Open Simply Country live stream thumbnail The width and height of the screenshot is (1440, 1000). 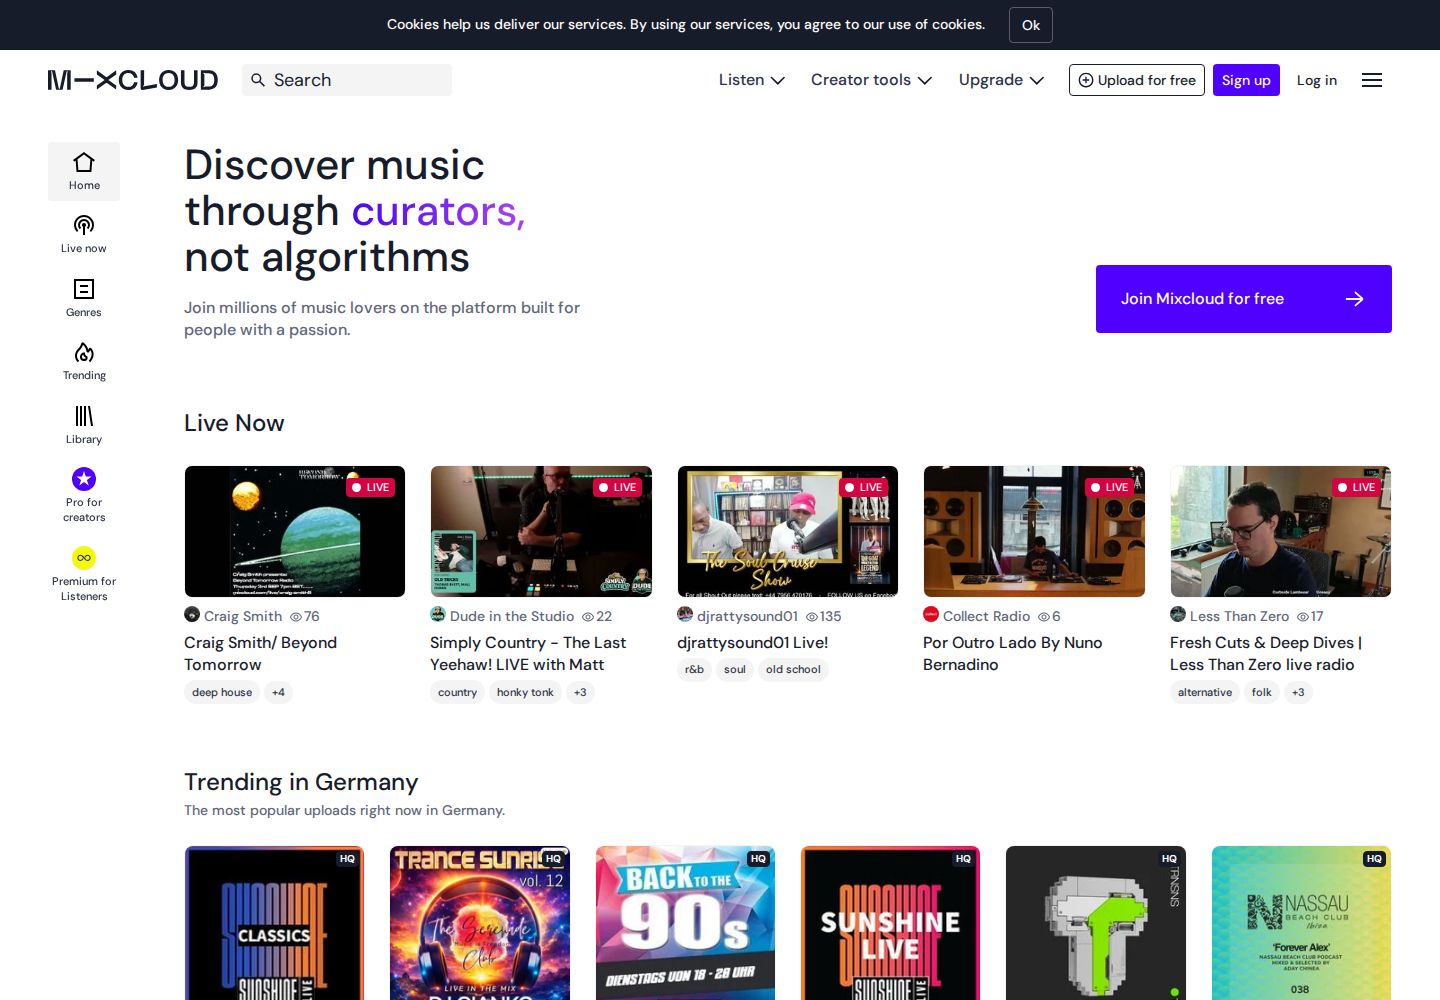(541, 531)
